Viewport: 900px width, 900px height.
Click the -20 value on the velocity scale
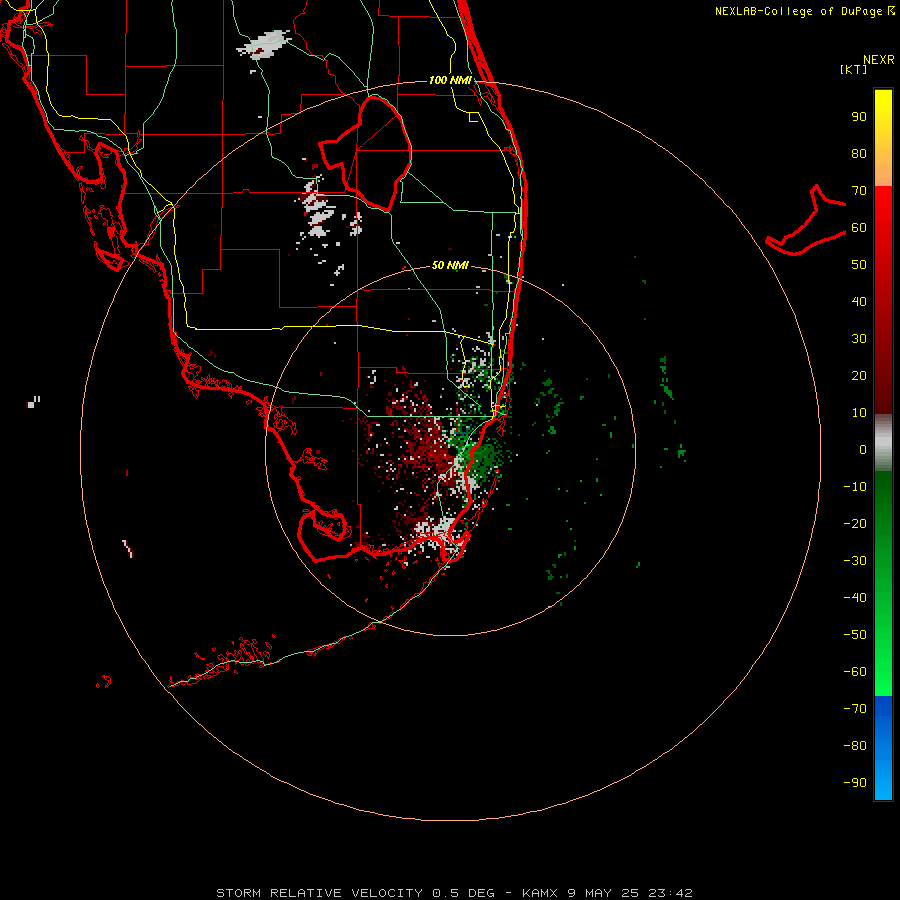[855, 524]
